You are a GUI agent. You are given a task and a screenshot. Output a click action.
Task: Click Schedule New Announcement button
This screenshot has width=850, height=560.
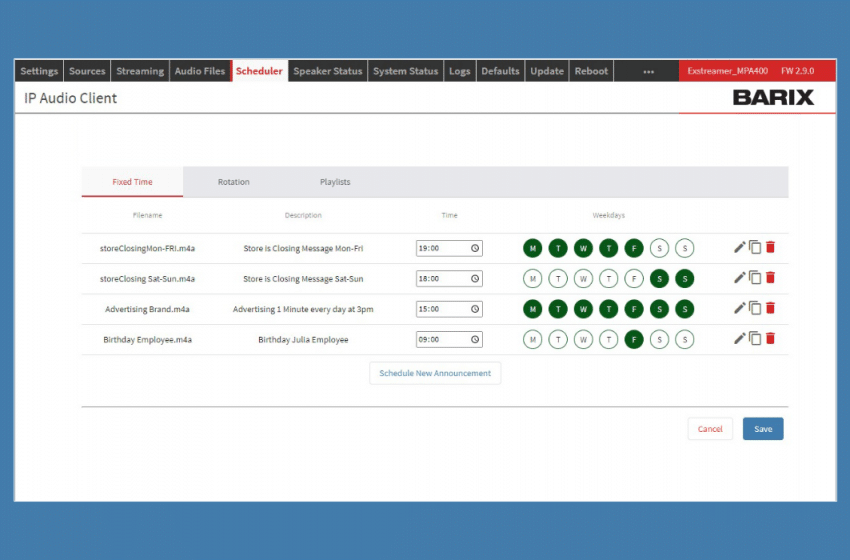click(x=435, y=373)
